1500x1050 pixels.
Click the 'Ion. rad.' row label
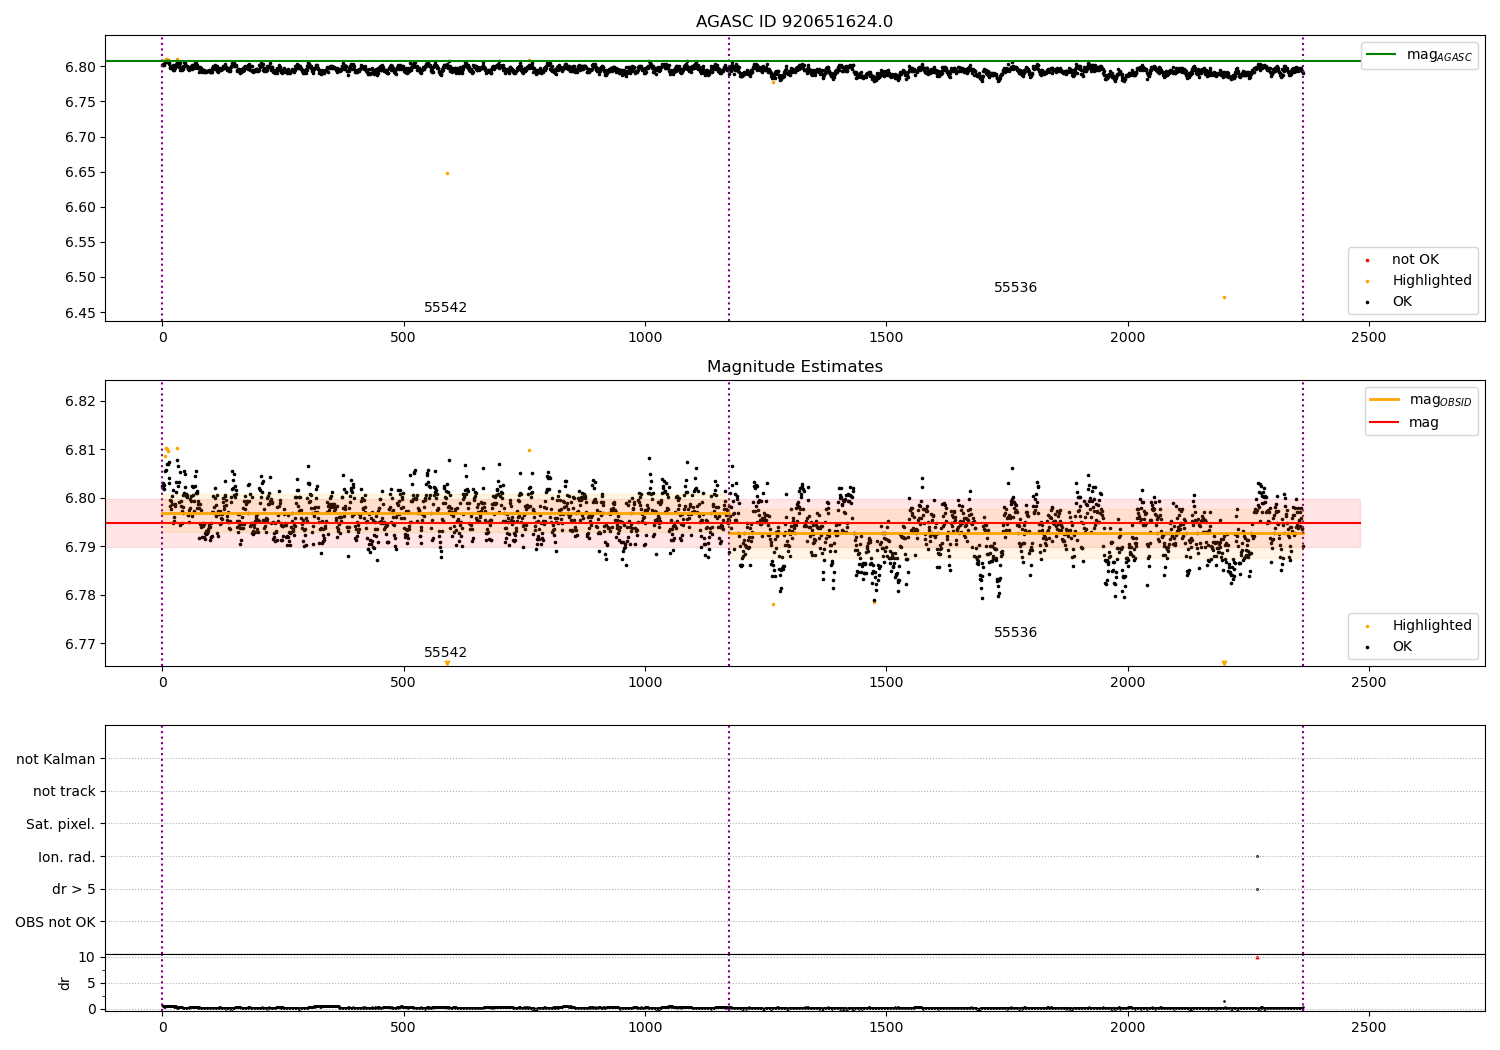67,857
